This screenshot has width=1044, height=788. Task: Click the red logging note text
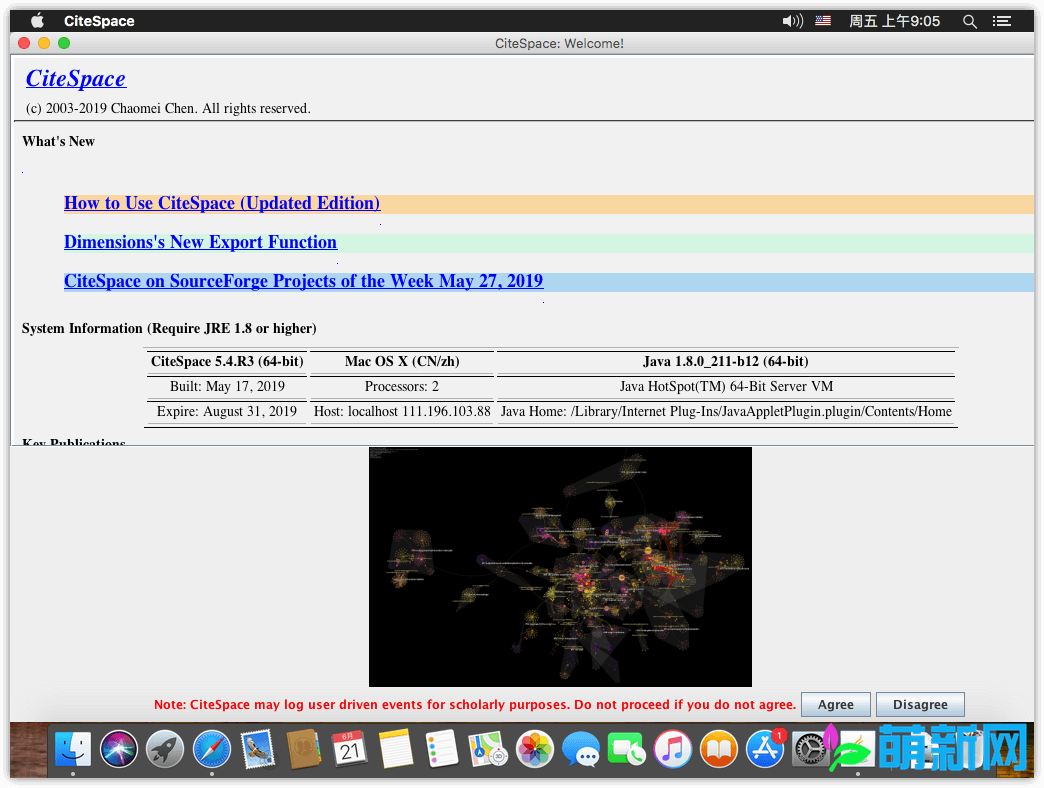pos(475,705)
